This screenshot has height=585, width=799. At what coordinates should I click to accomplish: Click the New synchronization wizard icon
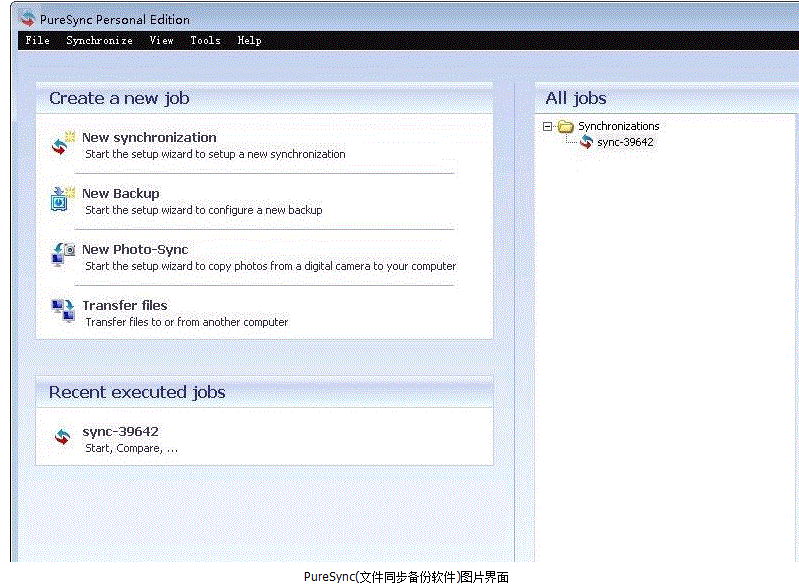pos(63,145)
